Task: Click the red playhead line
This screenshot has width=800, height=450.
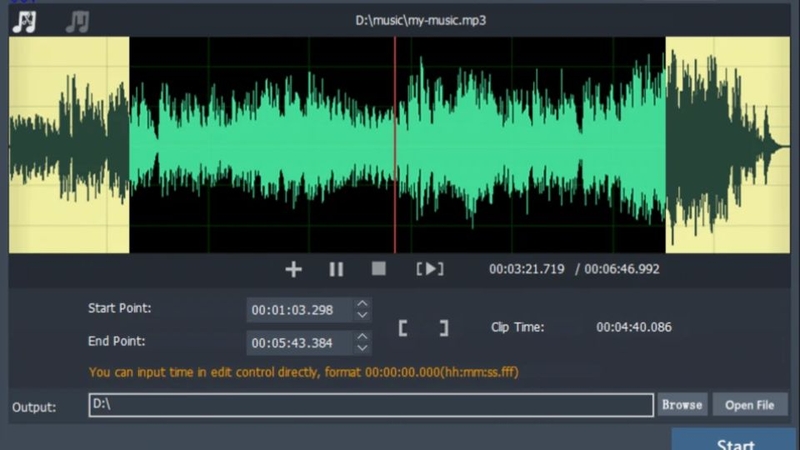Action: coord(395,144)
